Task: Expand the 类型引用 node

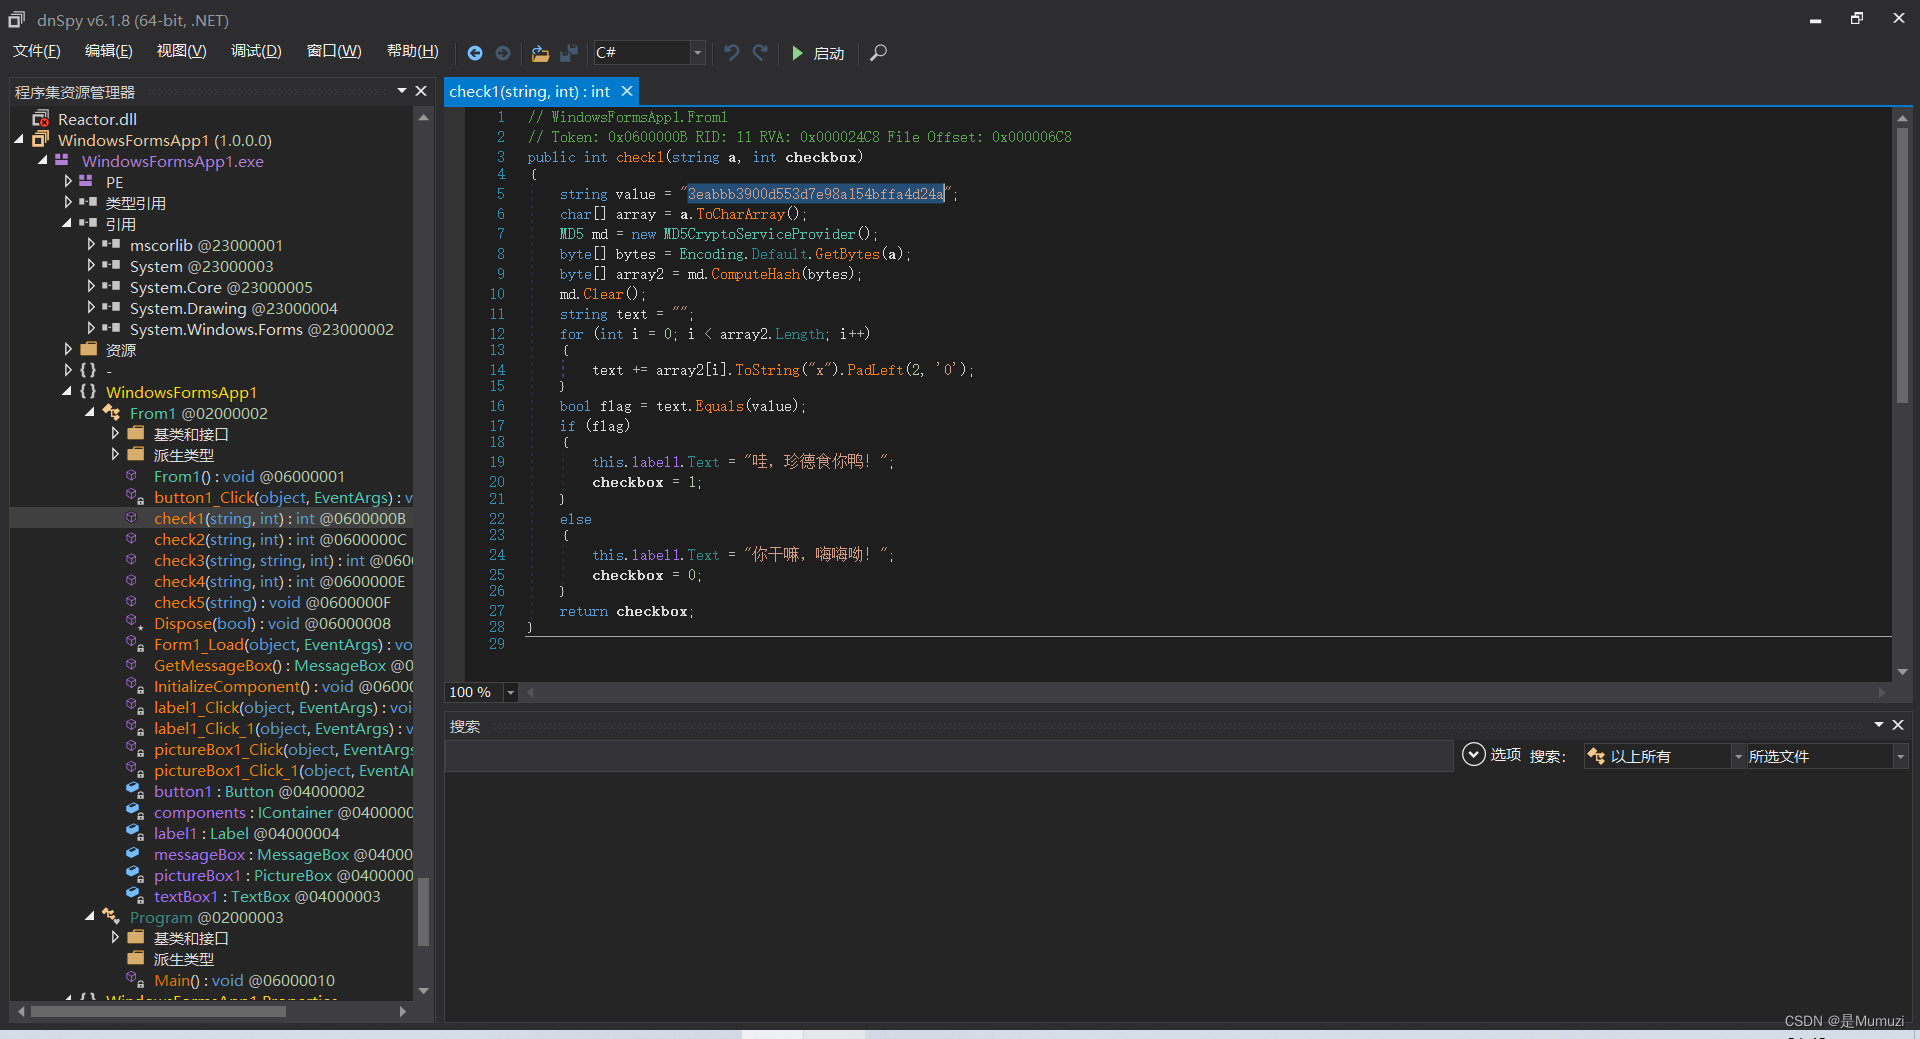Action: click(67, 203)
